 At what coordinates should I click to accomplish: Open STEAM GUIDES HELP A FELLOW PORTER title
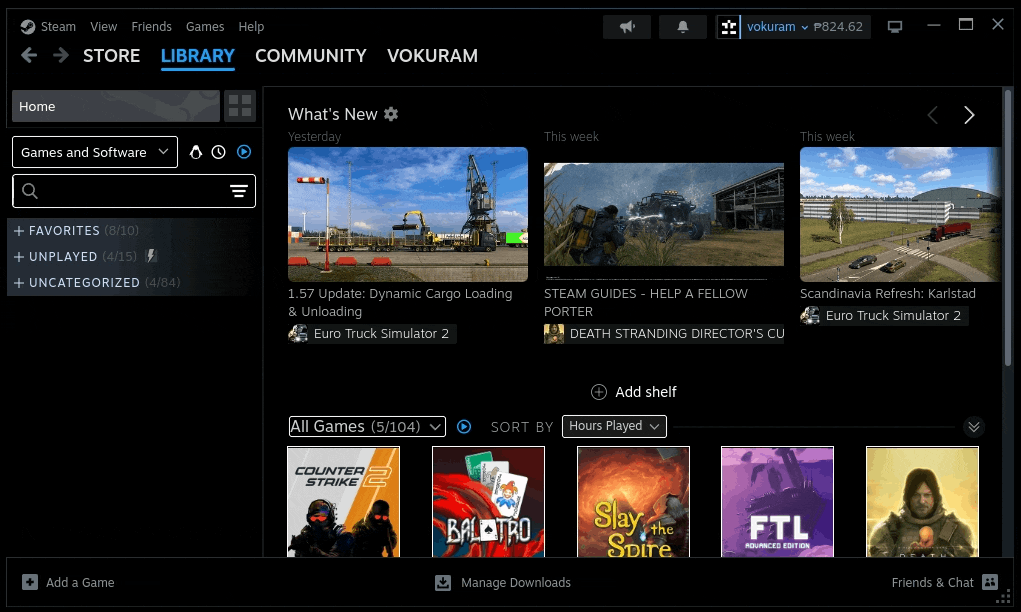pyautogui.click(x=646, y=303)
